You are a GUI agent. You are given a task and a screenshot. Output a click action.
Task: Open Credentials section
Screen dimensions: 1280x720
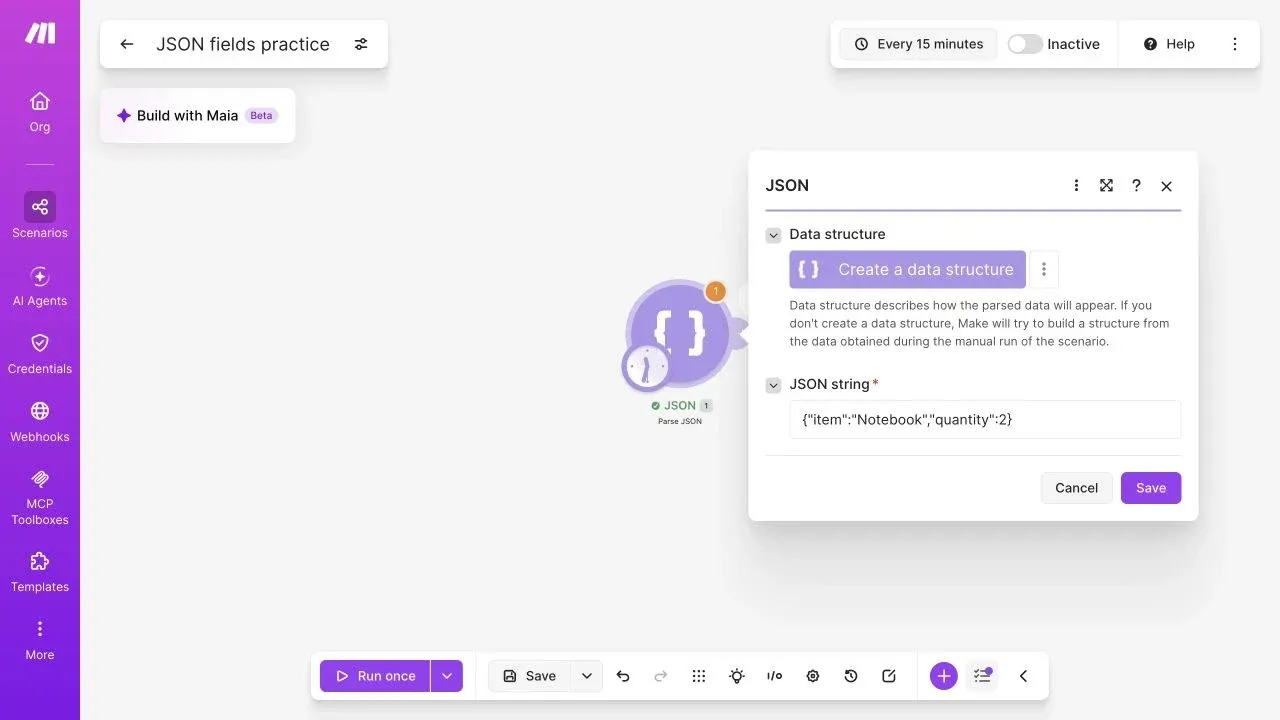[40, 354]
